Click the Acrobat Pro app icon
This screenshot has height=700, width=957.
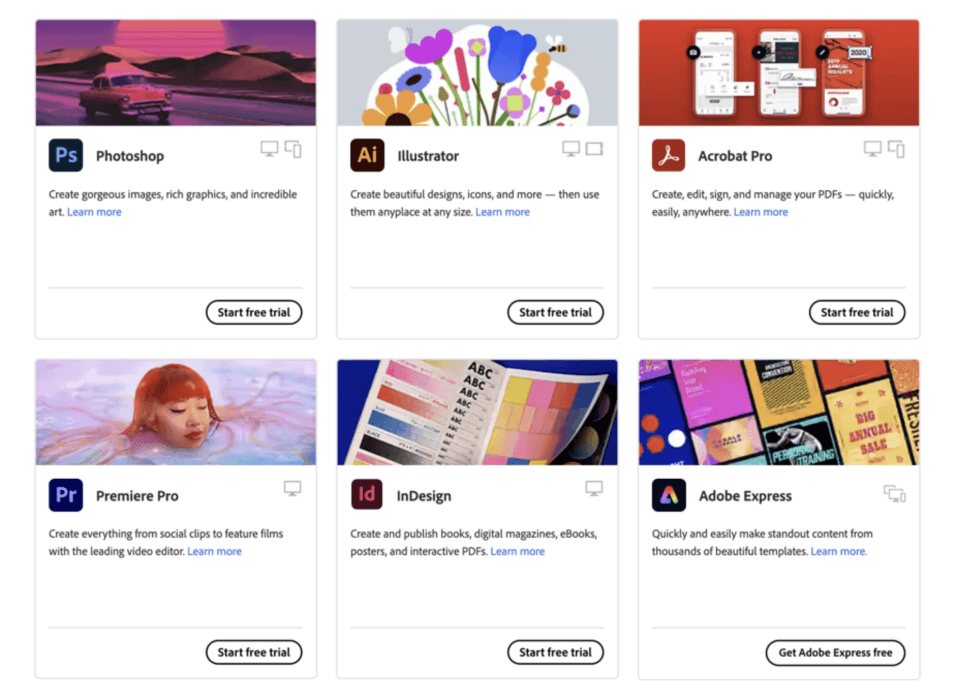pos(668,156)
